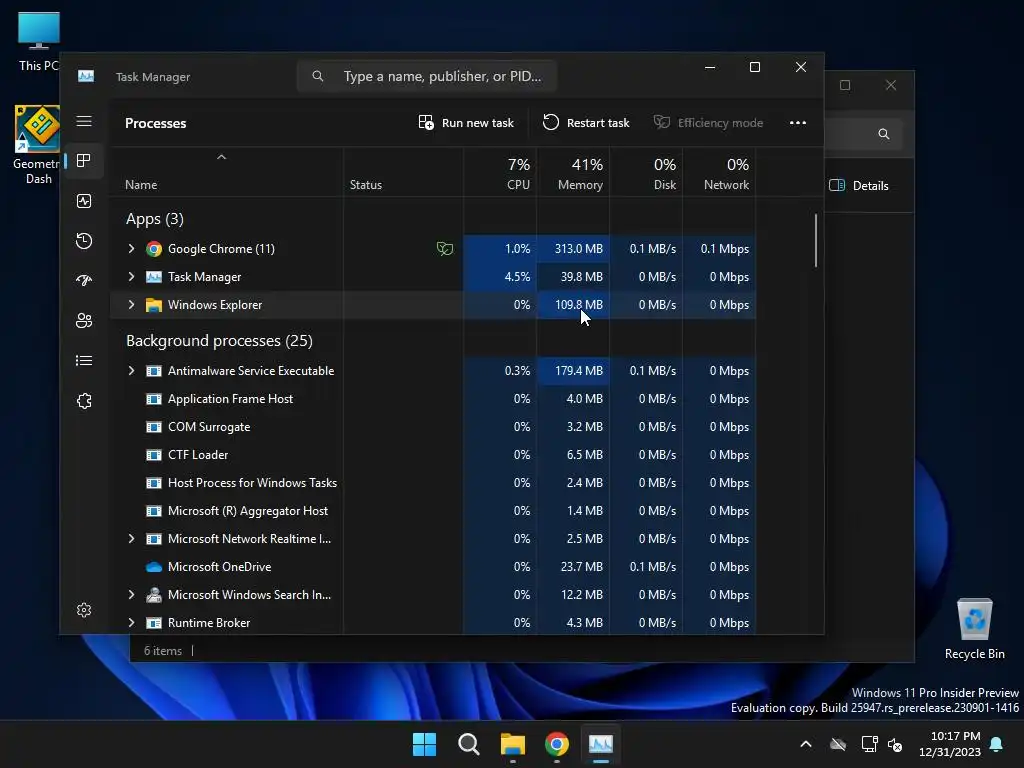Select the COM Surrogate process row
This screenshot has width=1024, height=768.
click(432, 427)
